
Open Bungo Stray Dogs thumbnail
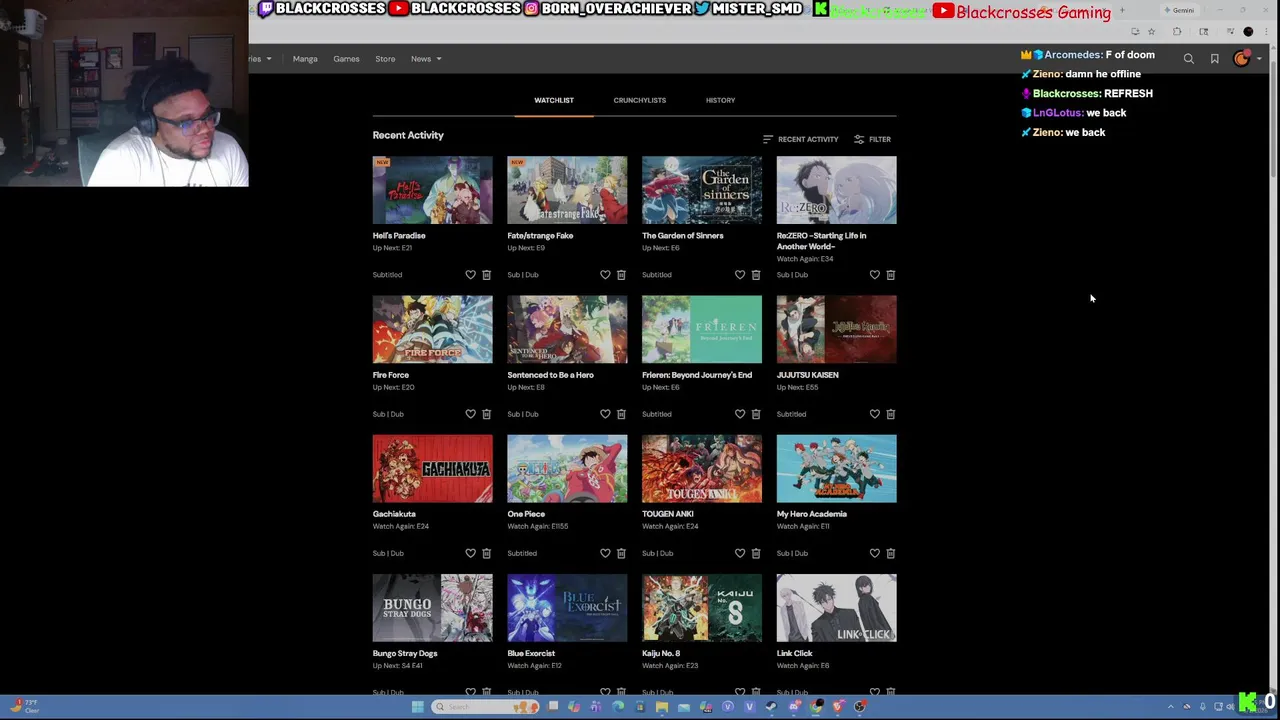pos(432,607)
